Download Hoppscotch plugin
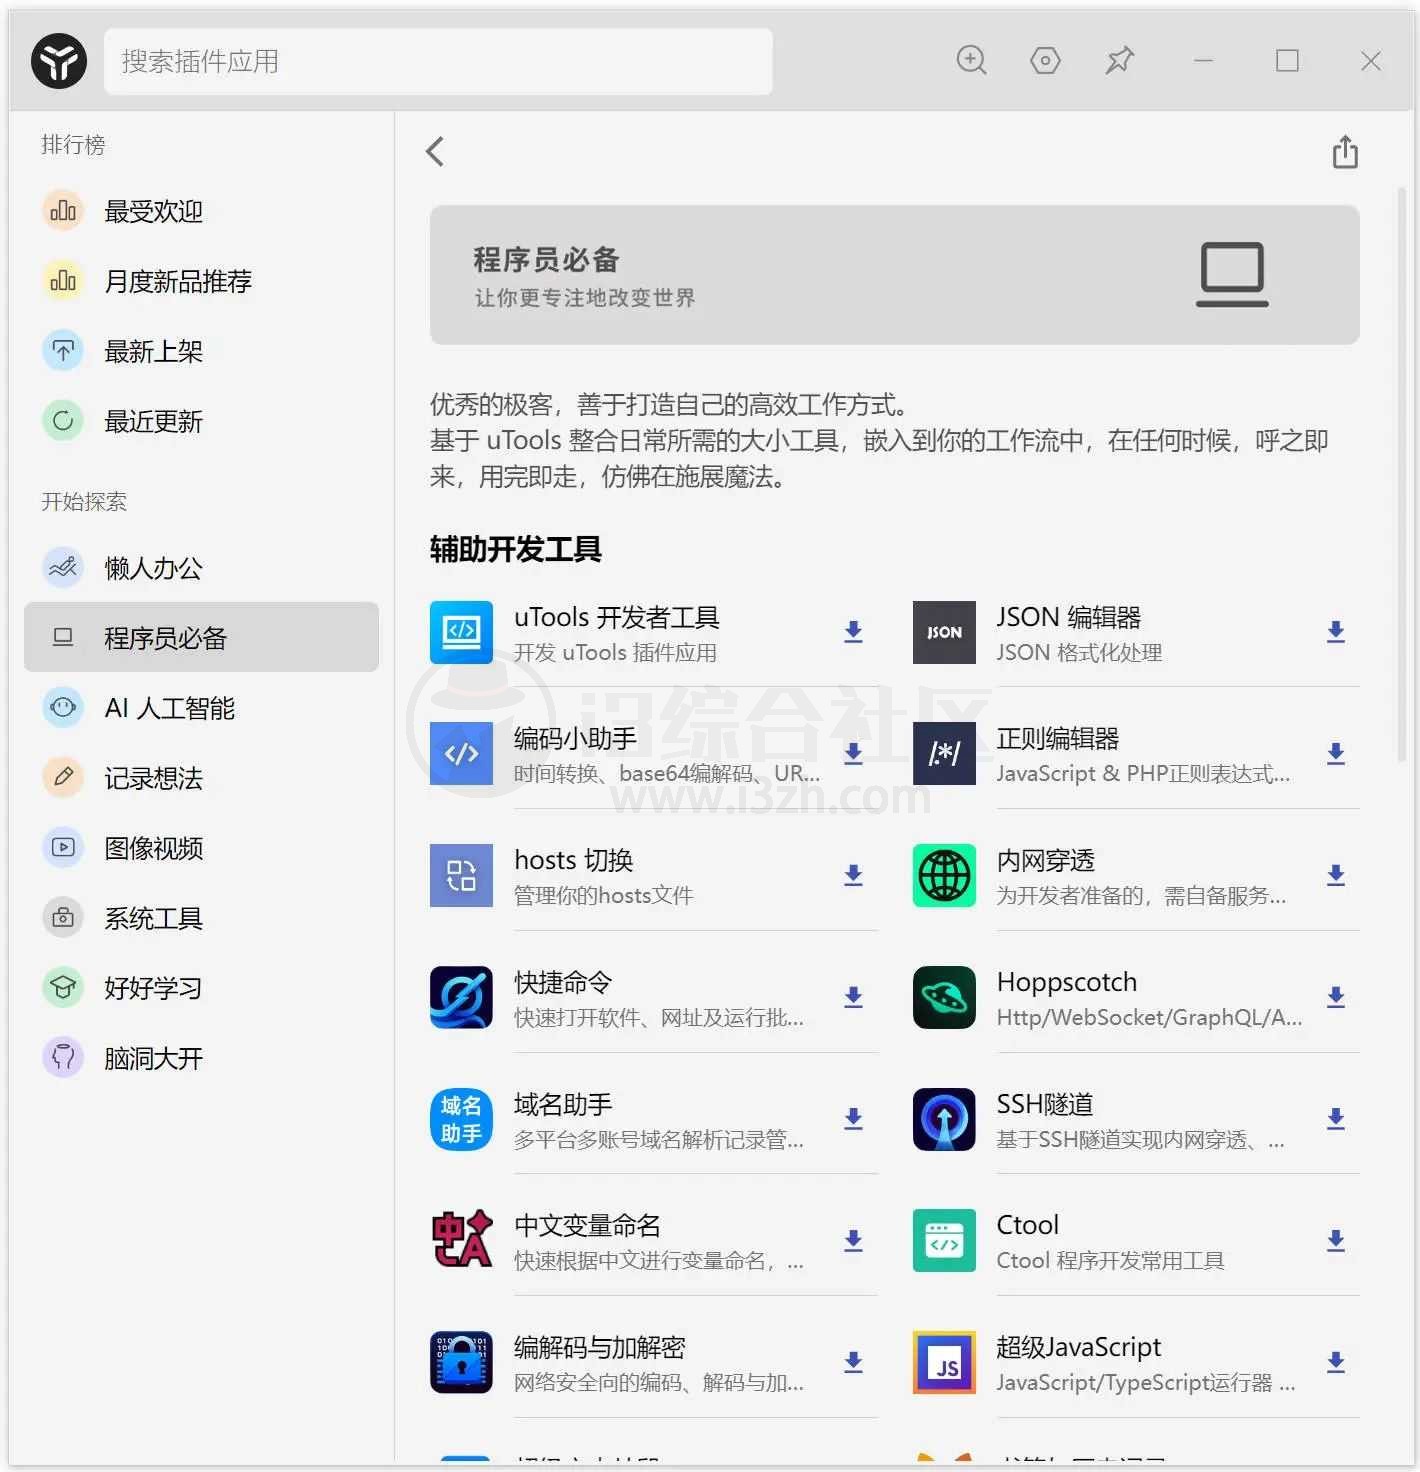 (x=1336, y=998)
